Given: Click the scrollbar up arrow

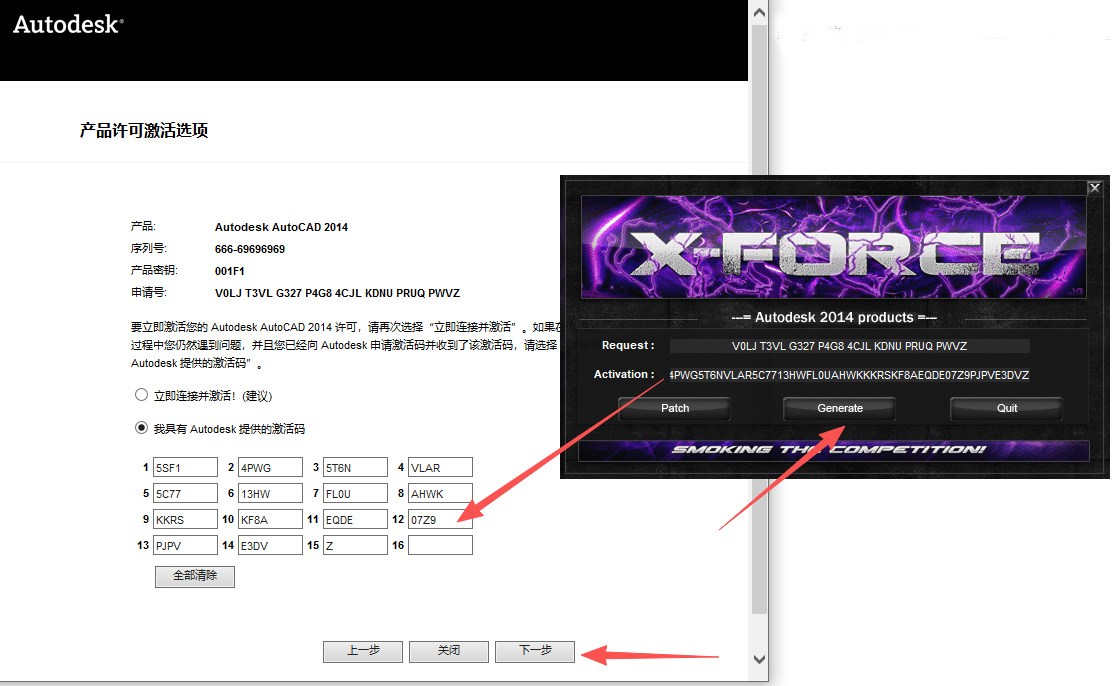Looking at the screenshot, I should pos(759,12).
